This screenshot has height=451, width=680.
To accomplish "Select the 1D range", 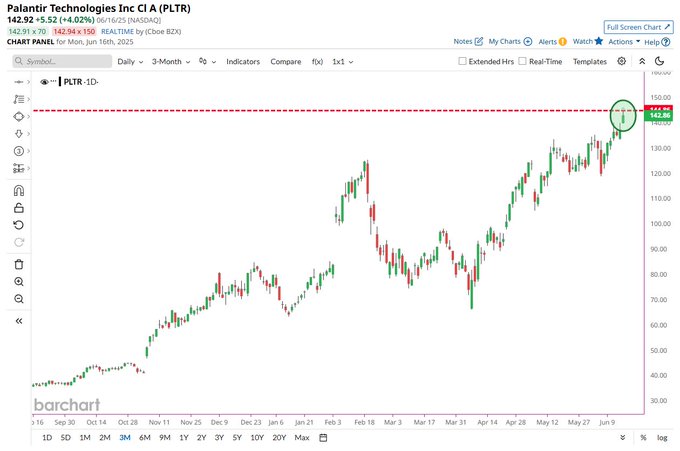I will coord(47,438).
